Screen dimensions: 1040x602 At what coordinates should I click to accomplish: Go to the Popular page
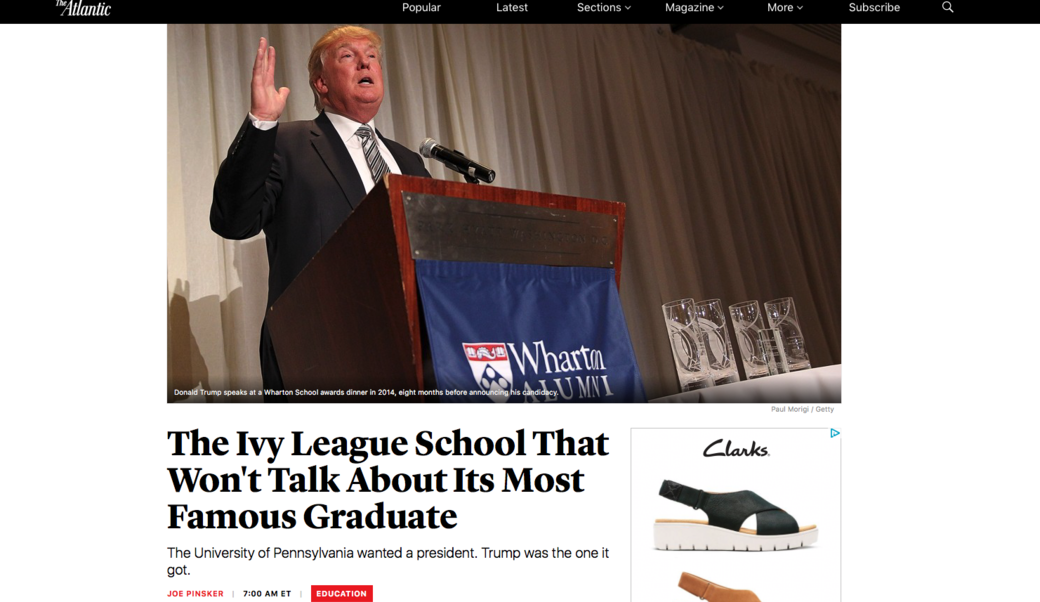click(x=421, y=7)
